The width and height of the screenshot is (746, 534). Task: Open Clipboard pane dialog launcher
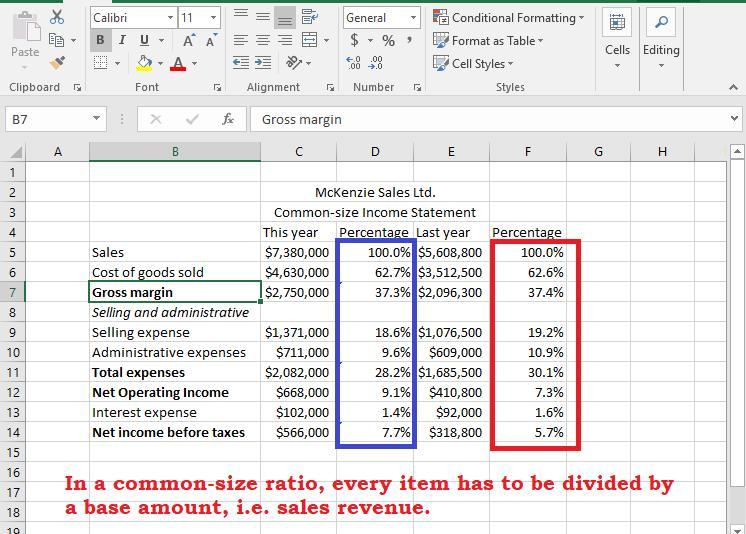tap(77, 88)
